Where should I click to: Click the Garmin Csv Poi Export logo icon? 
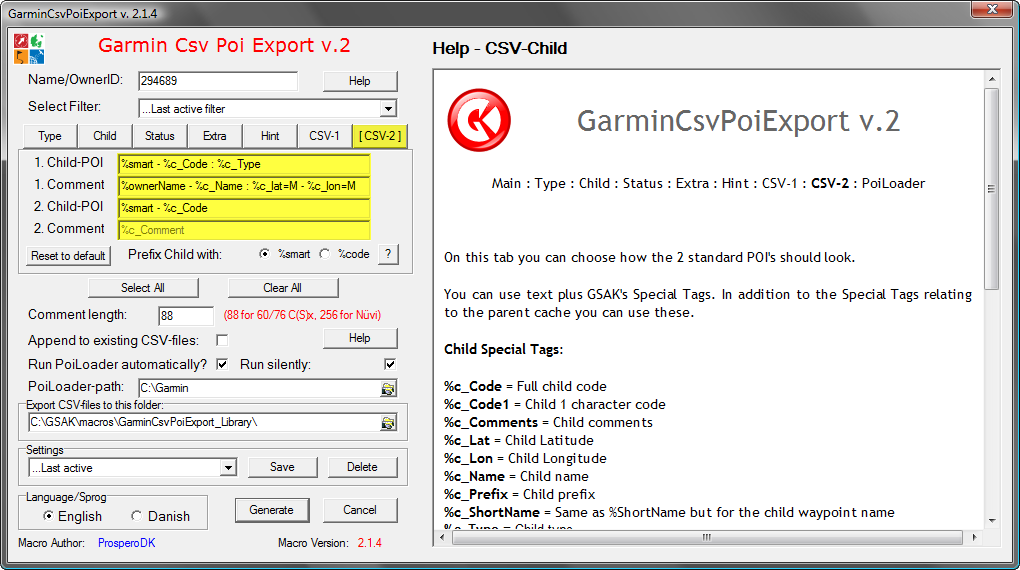[x=29, y=49]
